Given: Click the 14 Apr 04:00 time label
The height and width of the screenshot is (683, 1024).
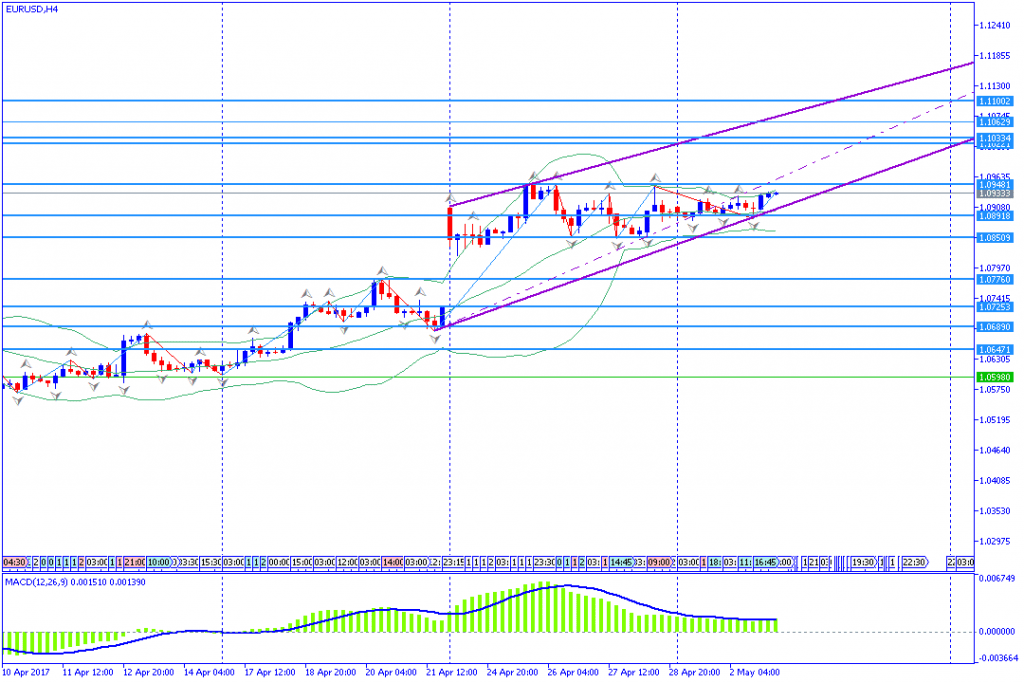Looking at the screenshot, I should (x=209, y=672).
